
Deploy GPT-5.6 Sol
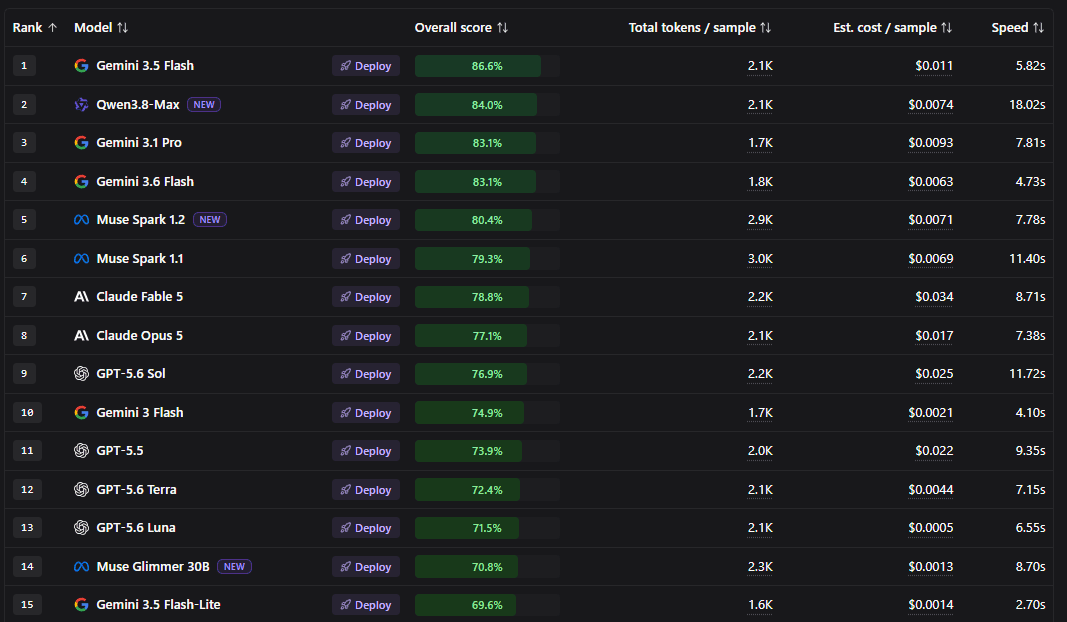click(x=366, y=374)
